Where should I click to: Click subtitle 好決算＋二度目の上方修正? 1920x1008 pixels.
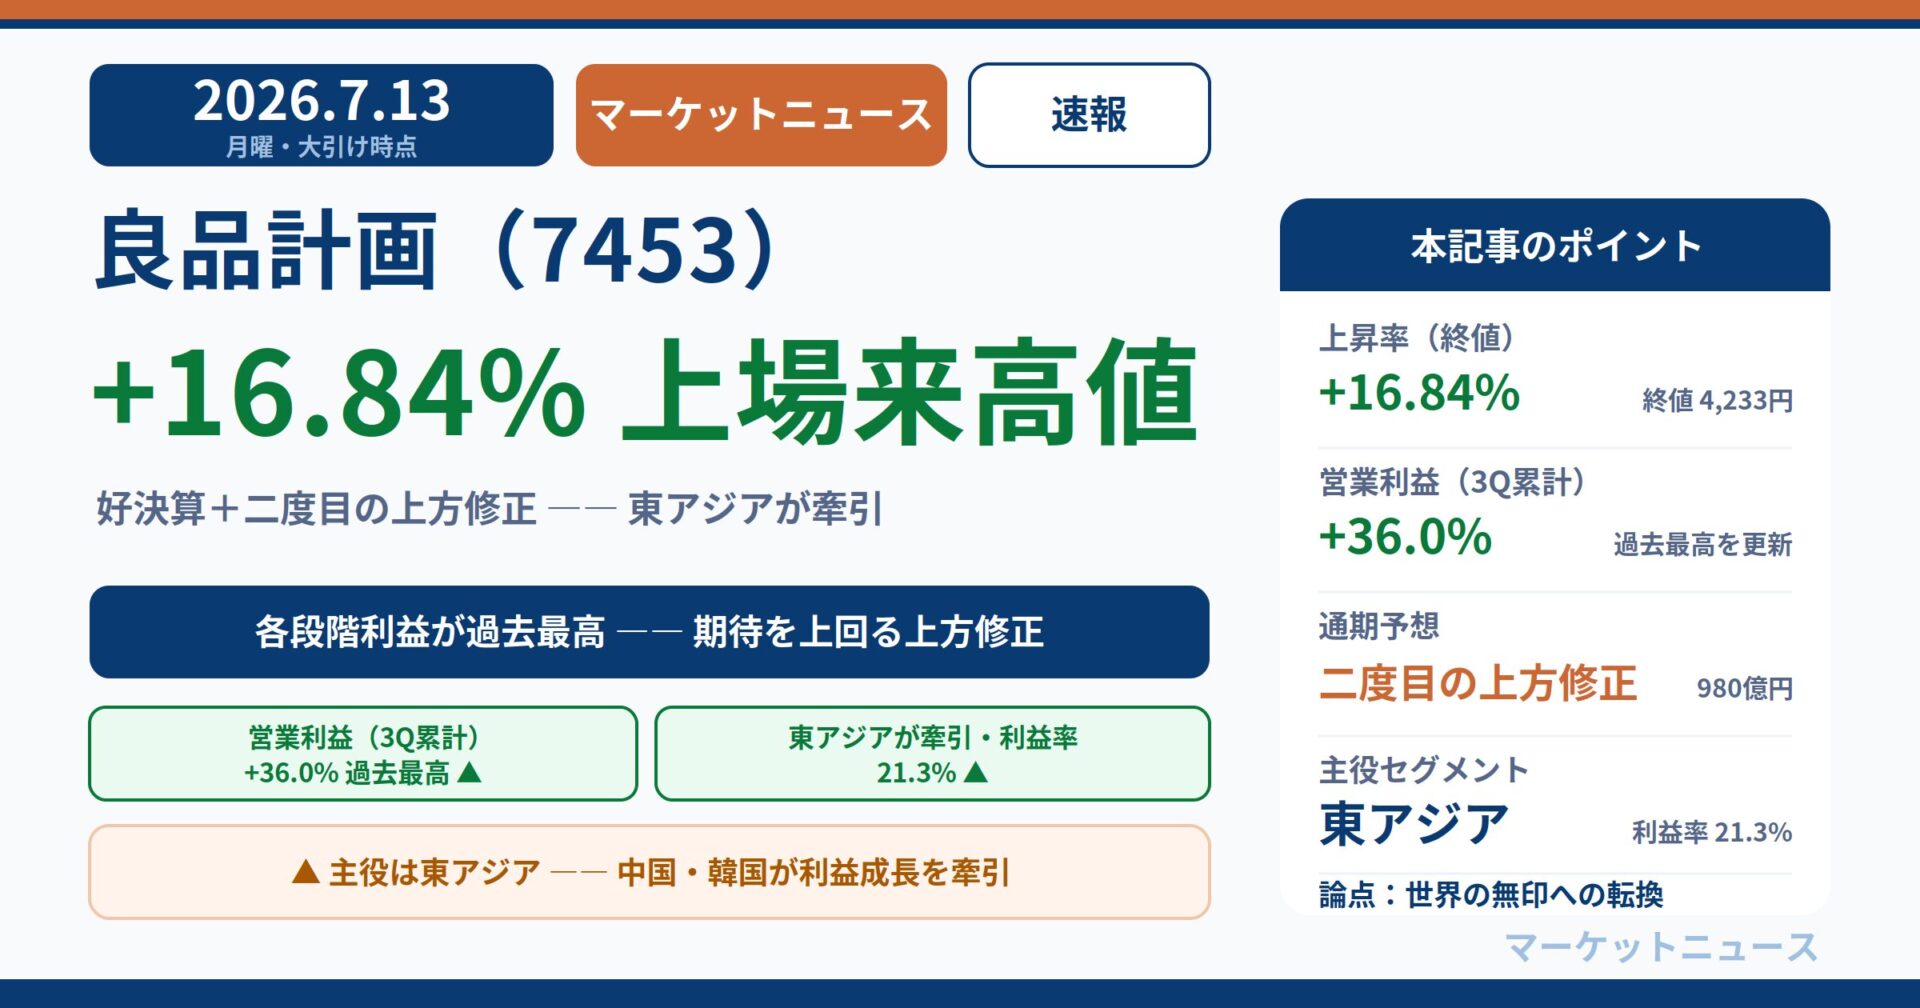point(316,509)
